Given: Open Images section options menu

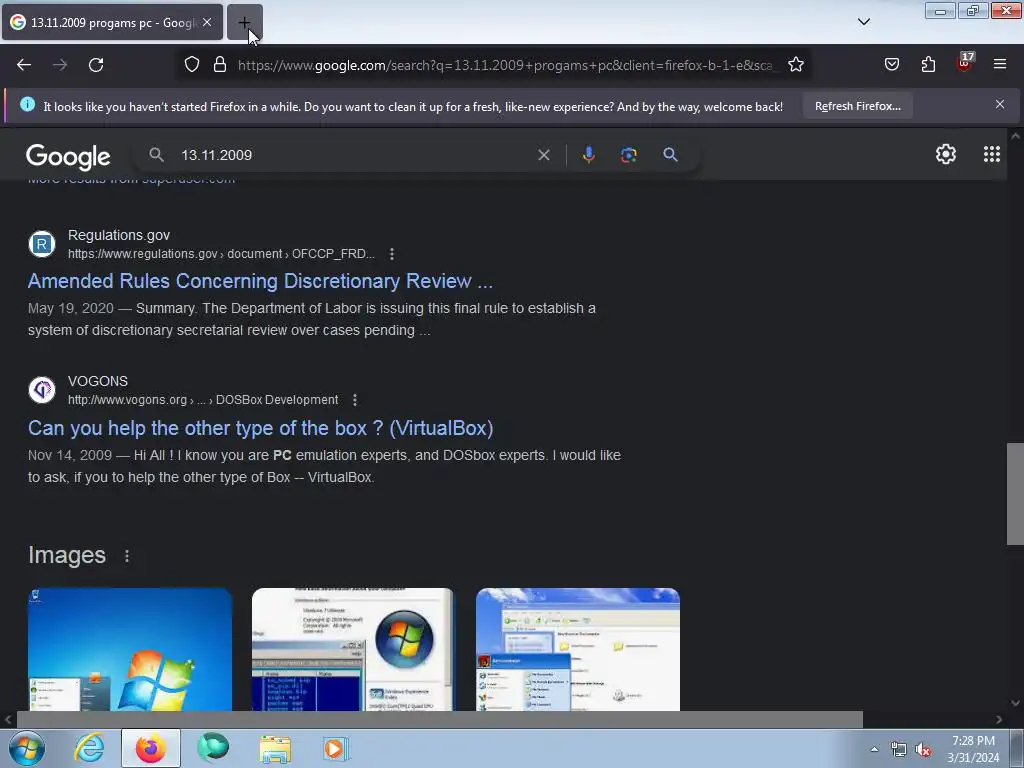Looking at the screenshot, I should [x=127, y=556].
